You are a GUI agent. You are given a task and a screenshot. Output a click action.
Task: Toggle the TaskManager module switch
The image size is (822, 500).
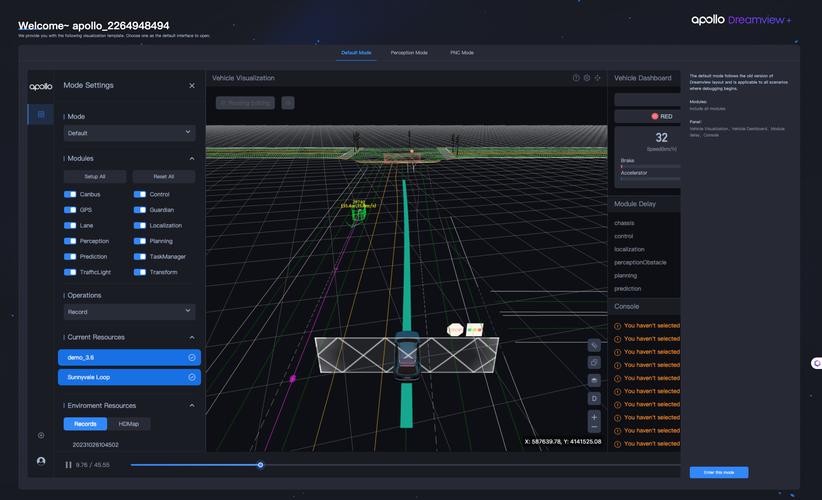click(x=140, y=257)
